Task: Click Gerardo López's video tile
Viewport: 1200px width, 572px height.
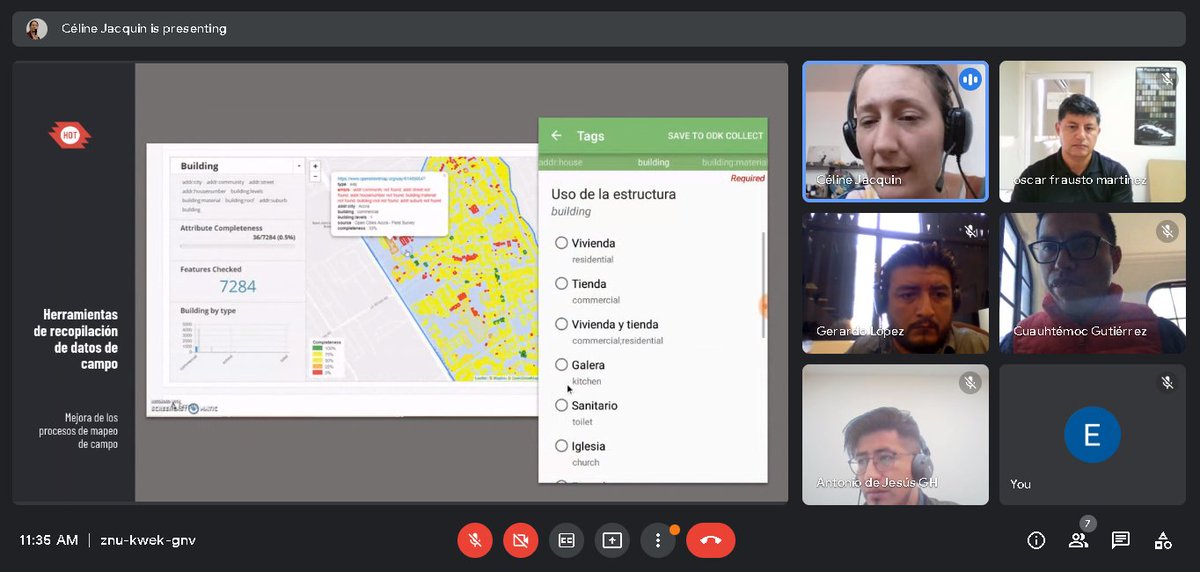Action: pyautogui.click(x=895, y=283)
